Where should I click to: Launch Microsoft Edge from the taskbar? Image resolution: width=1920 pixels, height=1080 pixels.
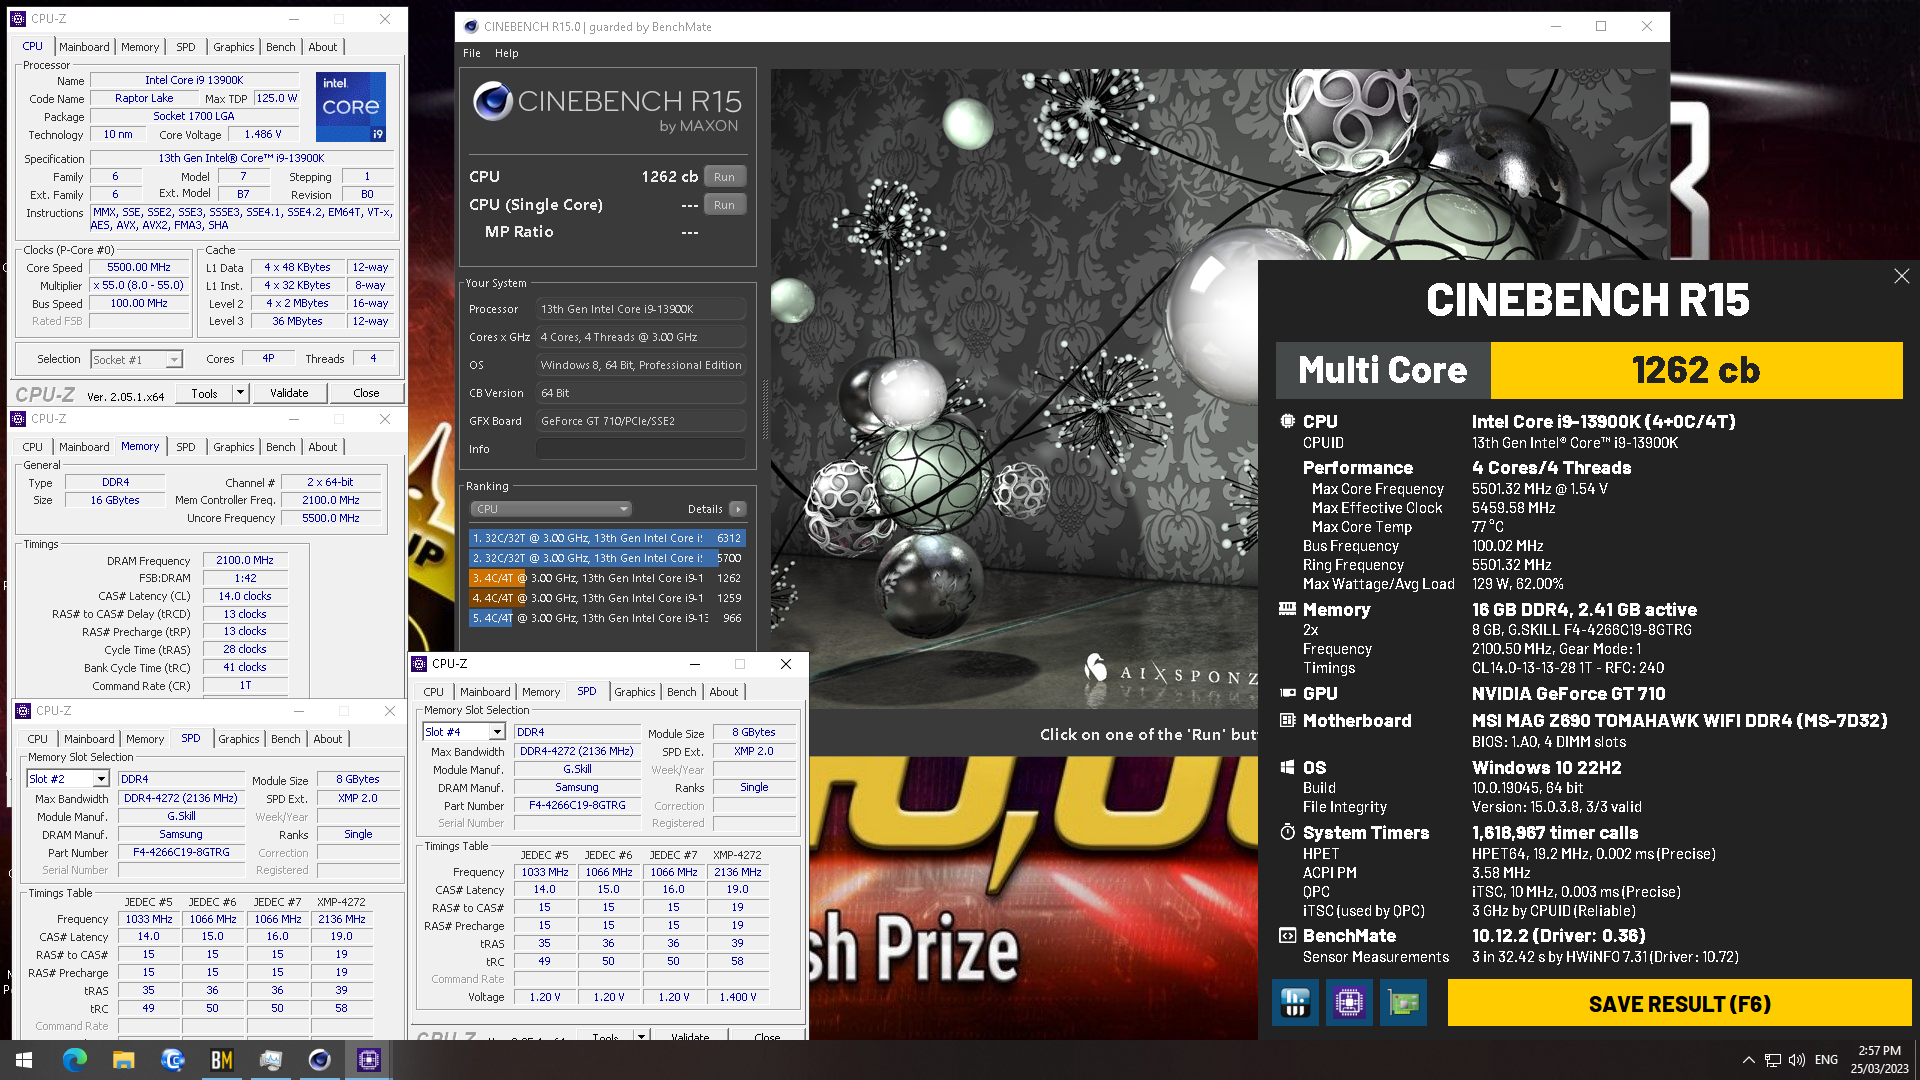[x=75, y=1060]
